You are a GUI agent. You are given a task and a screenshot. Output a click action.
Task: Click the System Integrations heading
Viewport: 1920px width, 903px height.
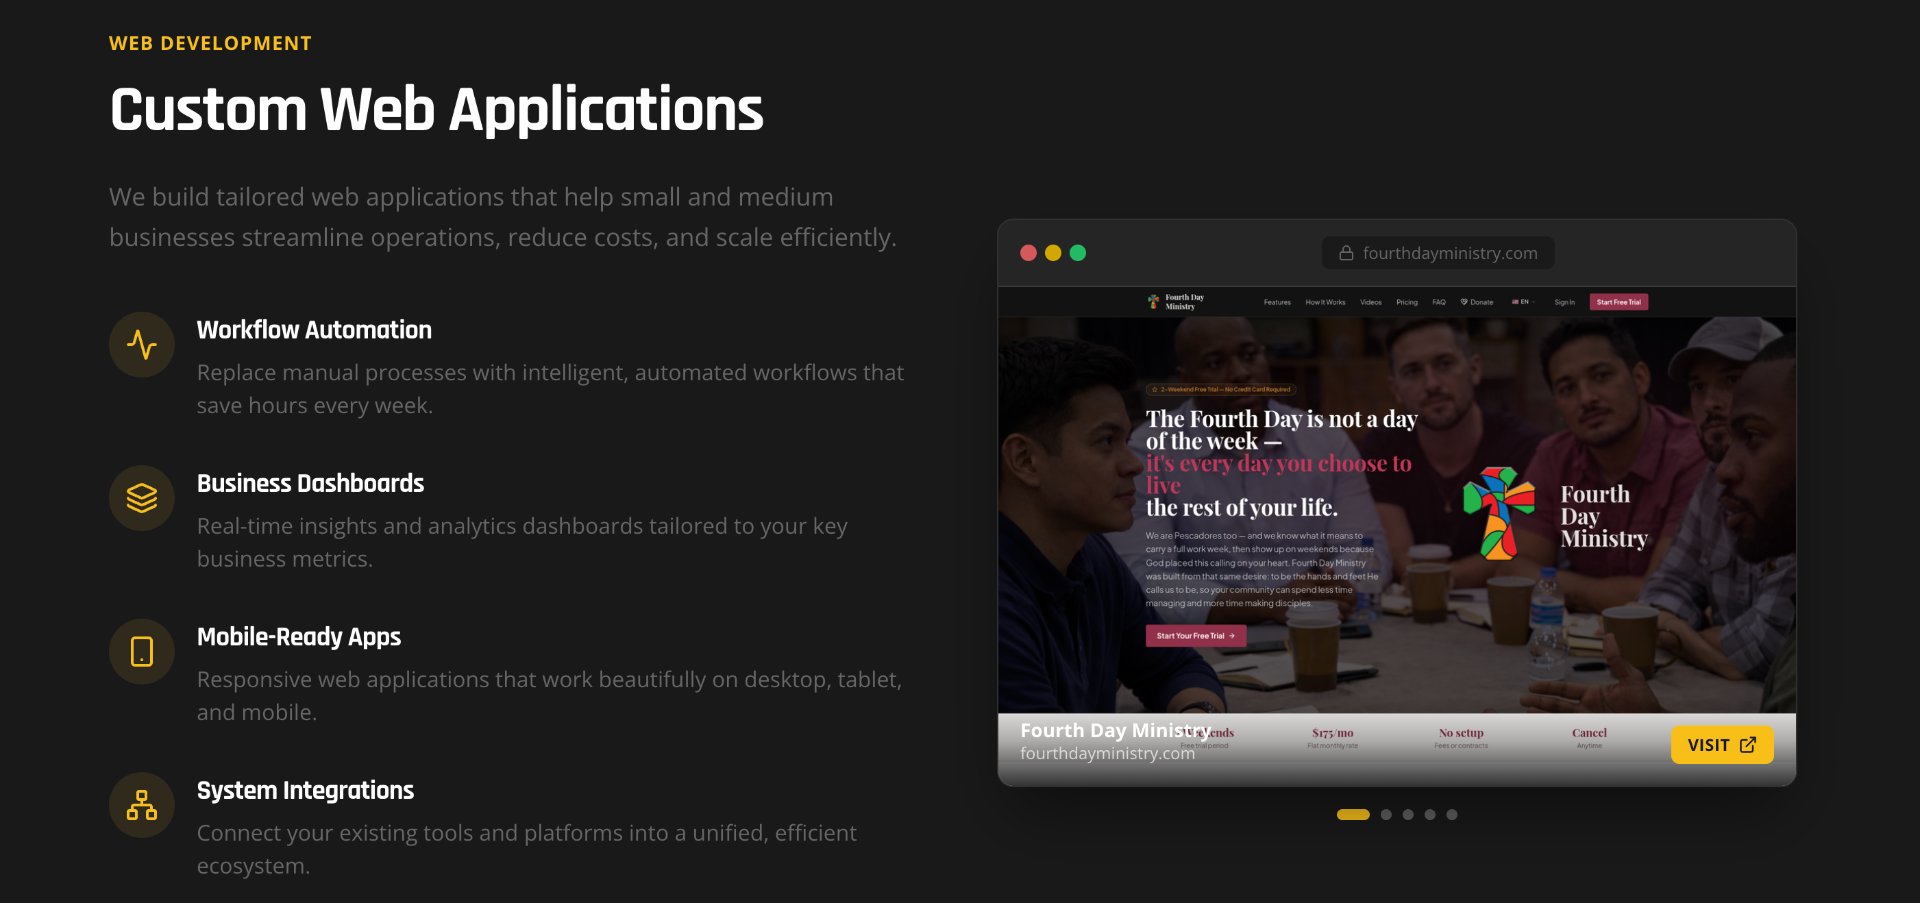coord(305,790)
